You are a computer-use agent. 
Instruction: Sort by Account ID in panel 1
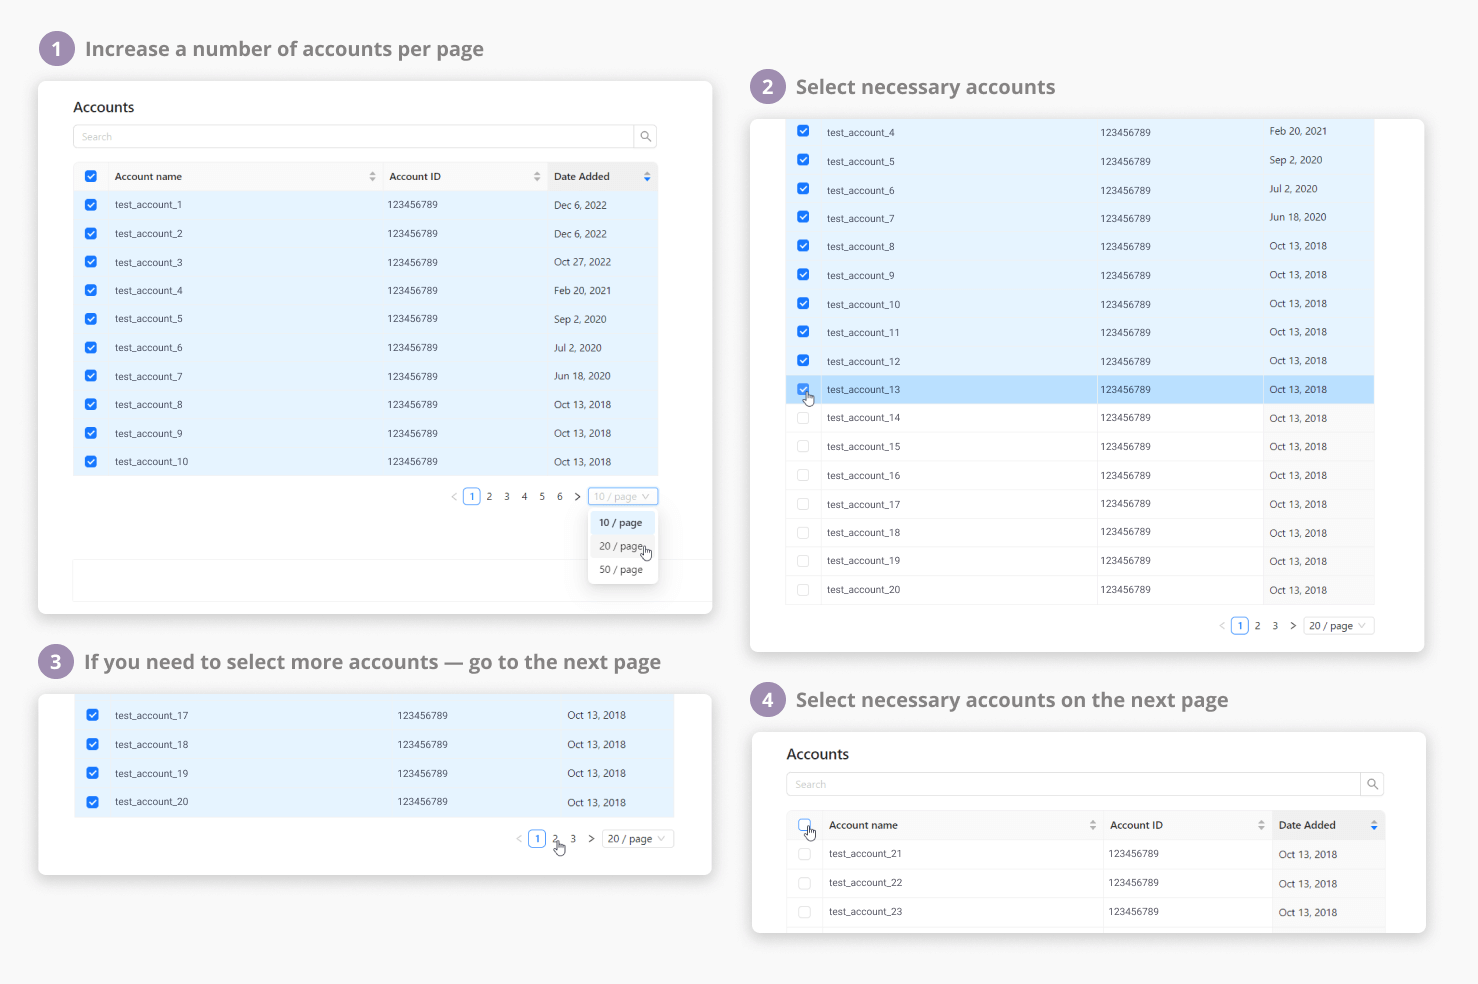[x=537, y=177]
